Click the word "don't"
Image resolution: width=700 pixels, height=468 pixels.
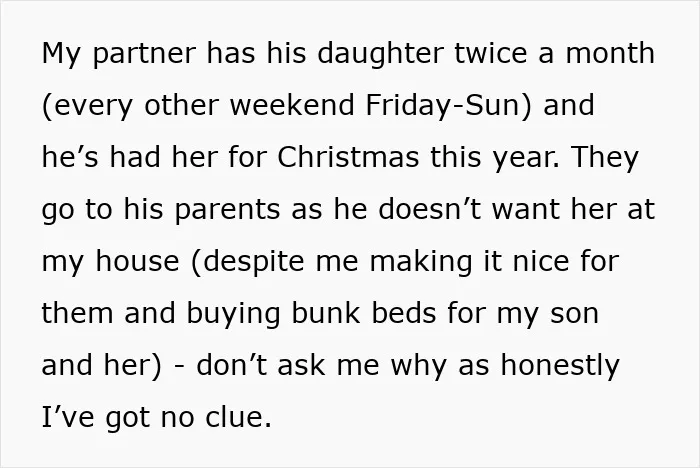click(232, 364)
